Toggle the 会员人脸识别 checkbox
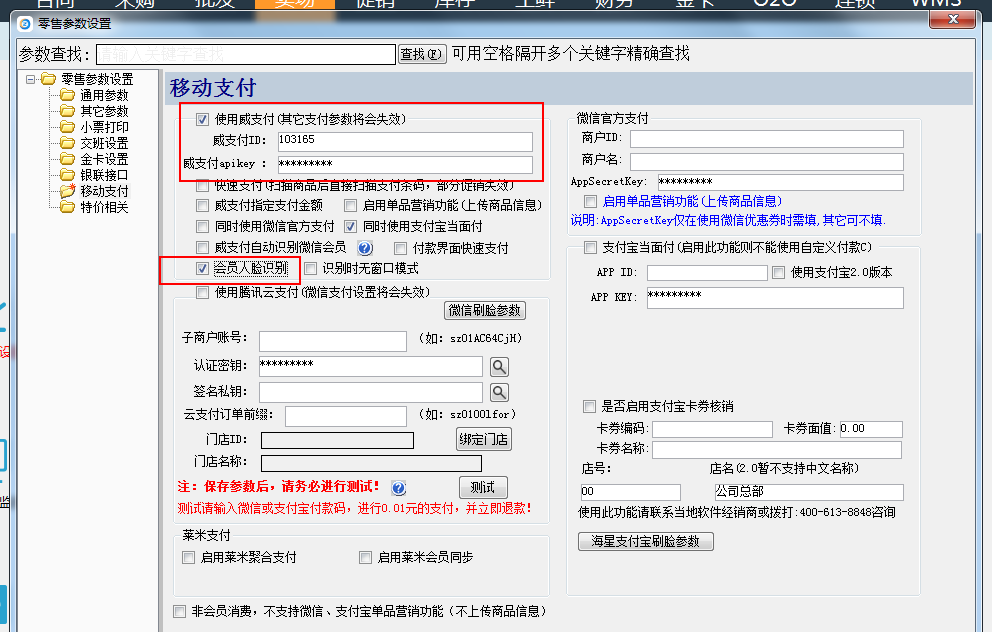Image resolution: width=992 pixels, height=632 pixels. click(203, 269)
